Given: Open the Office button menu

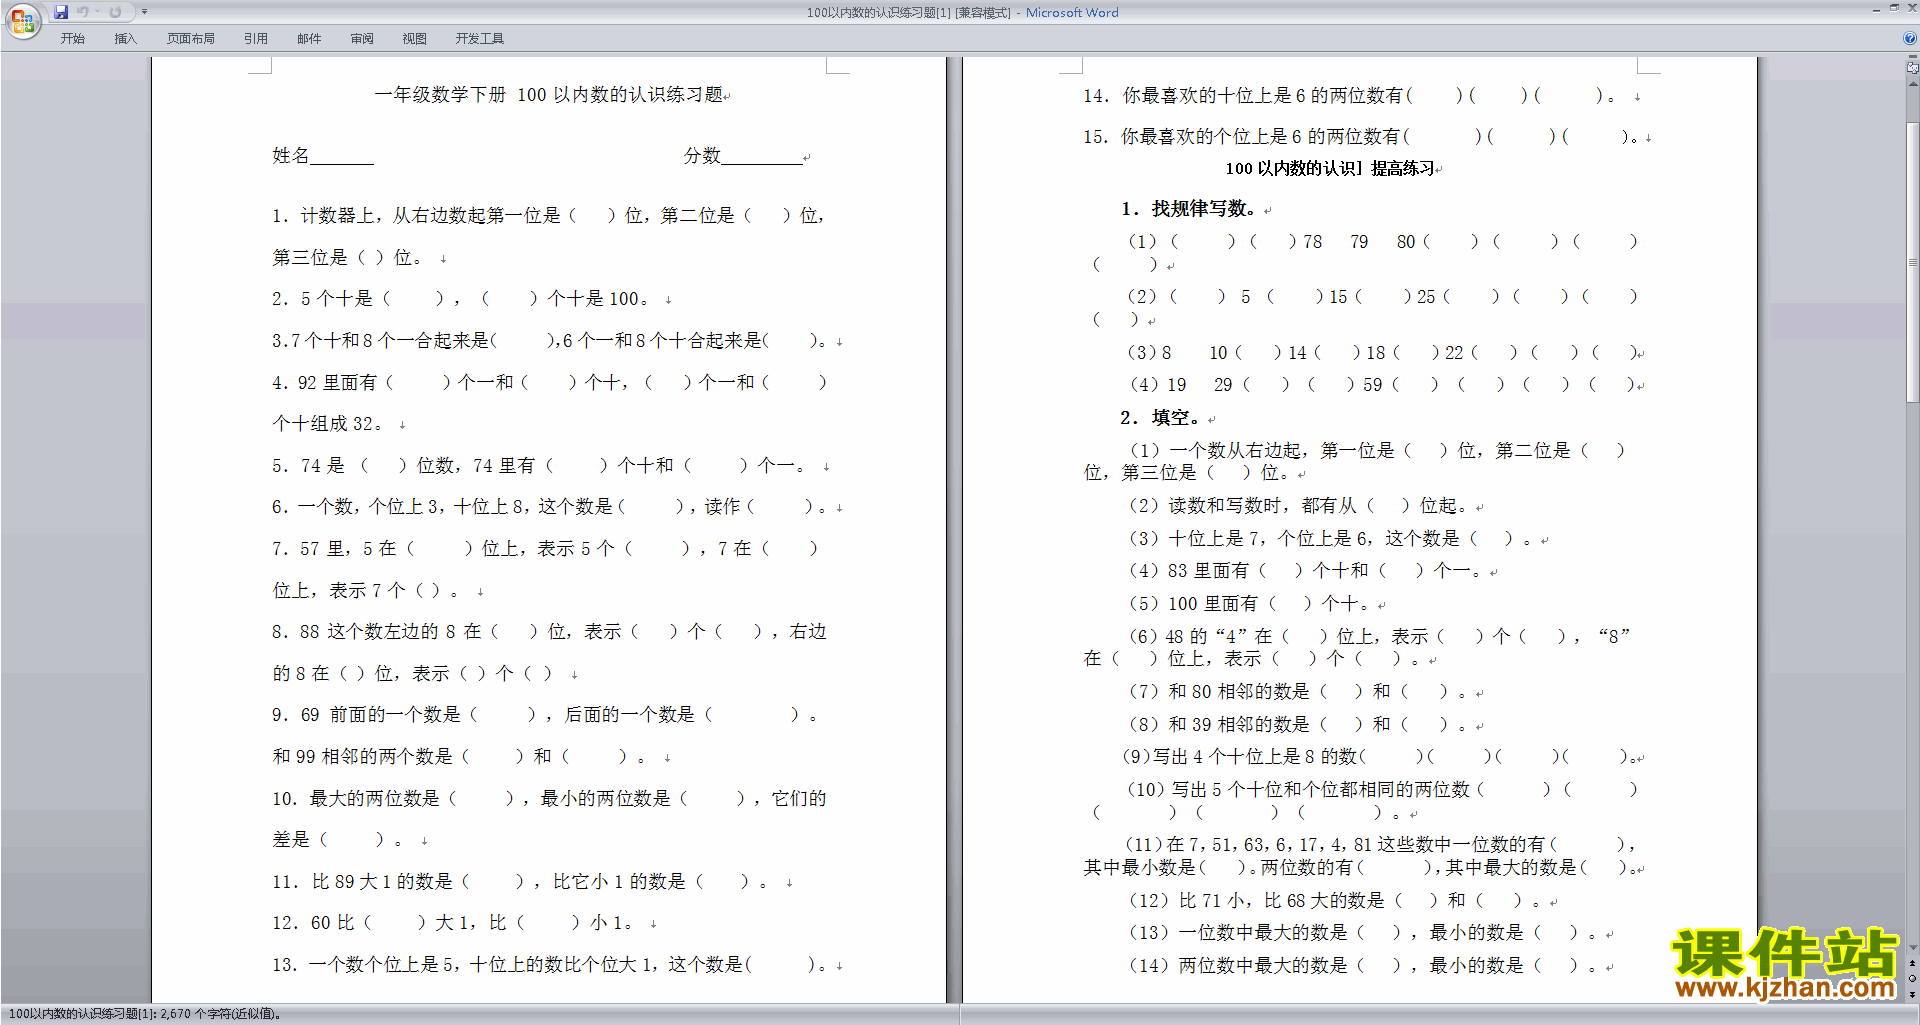Looking at the screenshot, I should [23, 21].
